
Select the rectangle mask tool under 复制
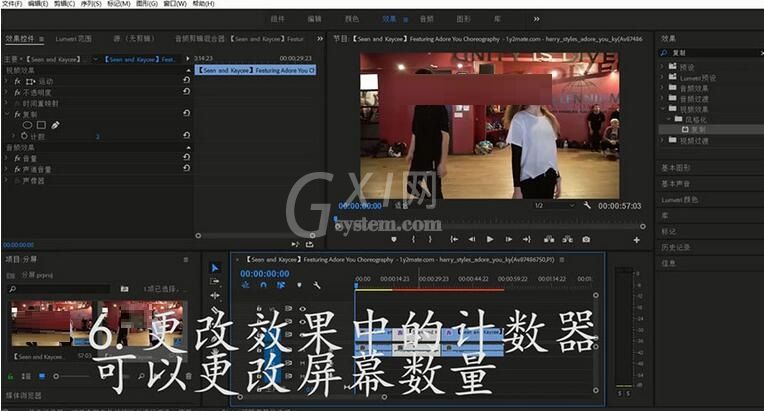41,125
